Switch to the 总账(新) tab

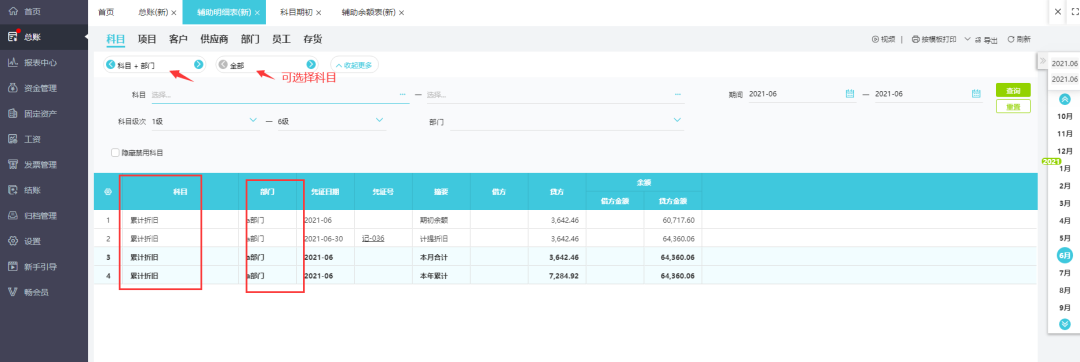click(152, 12)
